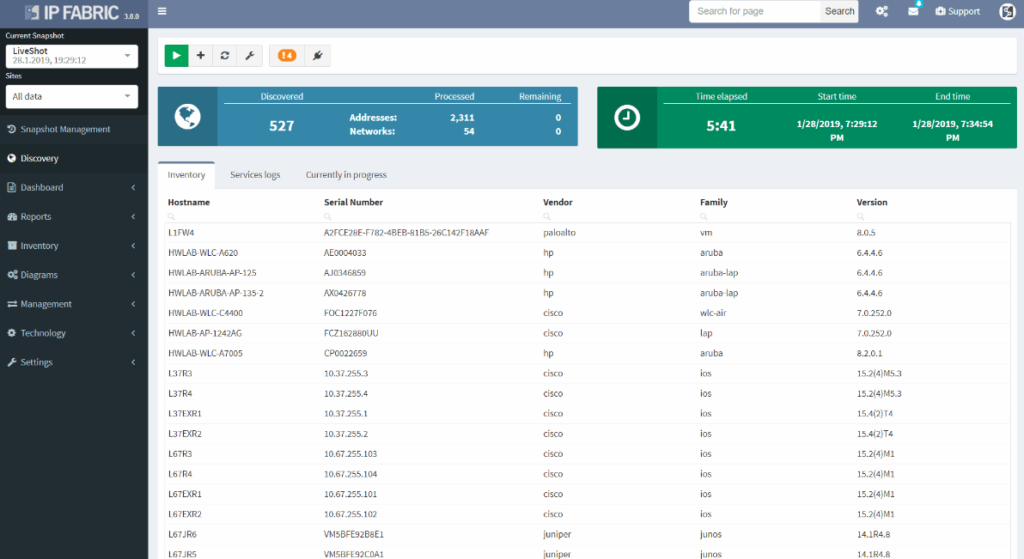The height and width of the screenshot is (559, 1024).
Task: Click the refresh arrows icon
Action: [x=225, y=56]
